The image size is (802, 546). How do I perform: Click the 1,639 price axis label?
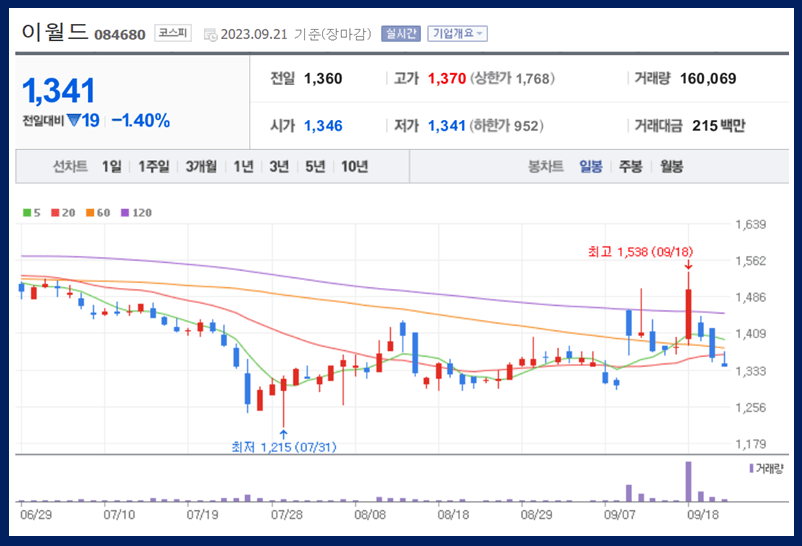751,225
